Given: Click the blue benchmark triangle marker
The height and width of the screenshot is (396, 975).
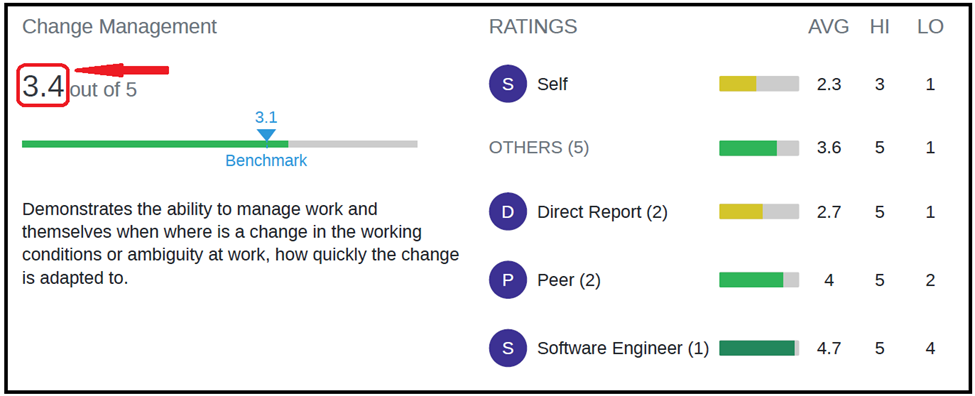Looking at the screenshot, I should [266, 134].
